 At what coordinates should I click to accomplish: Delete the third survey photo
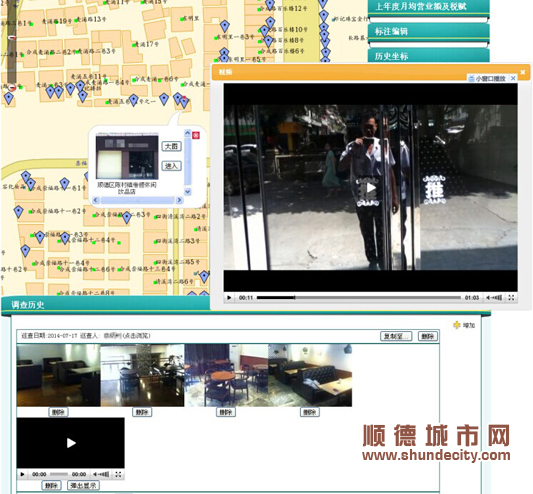pyautogui.click(x=226, y=412)
